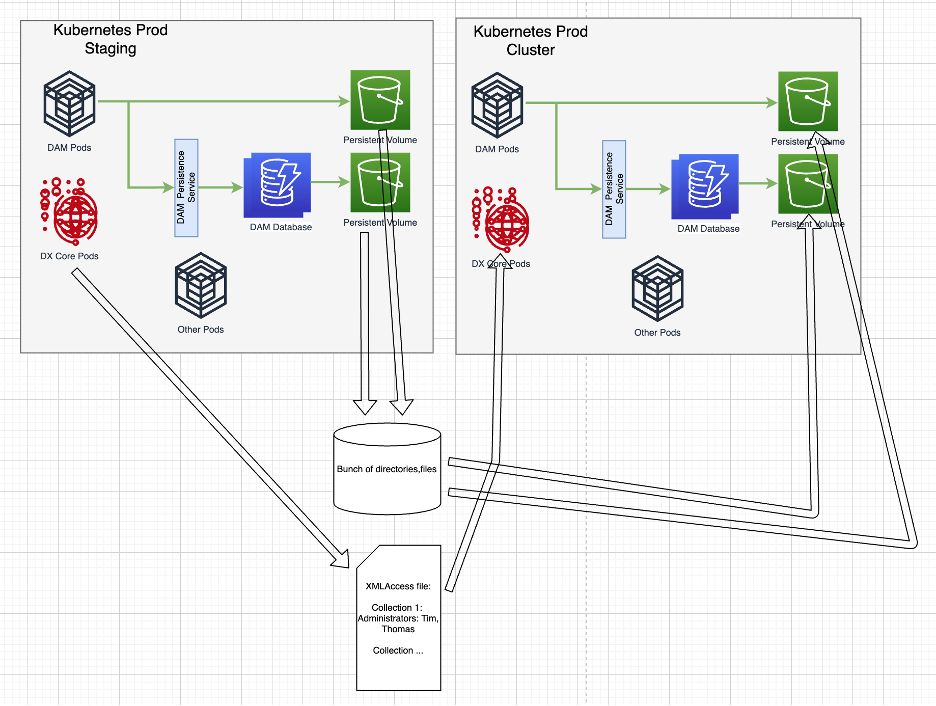Screen dimensions: 936x706
Task: Click the Other Pods icon in Prod Cluster
Action: pos(657,290)
